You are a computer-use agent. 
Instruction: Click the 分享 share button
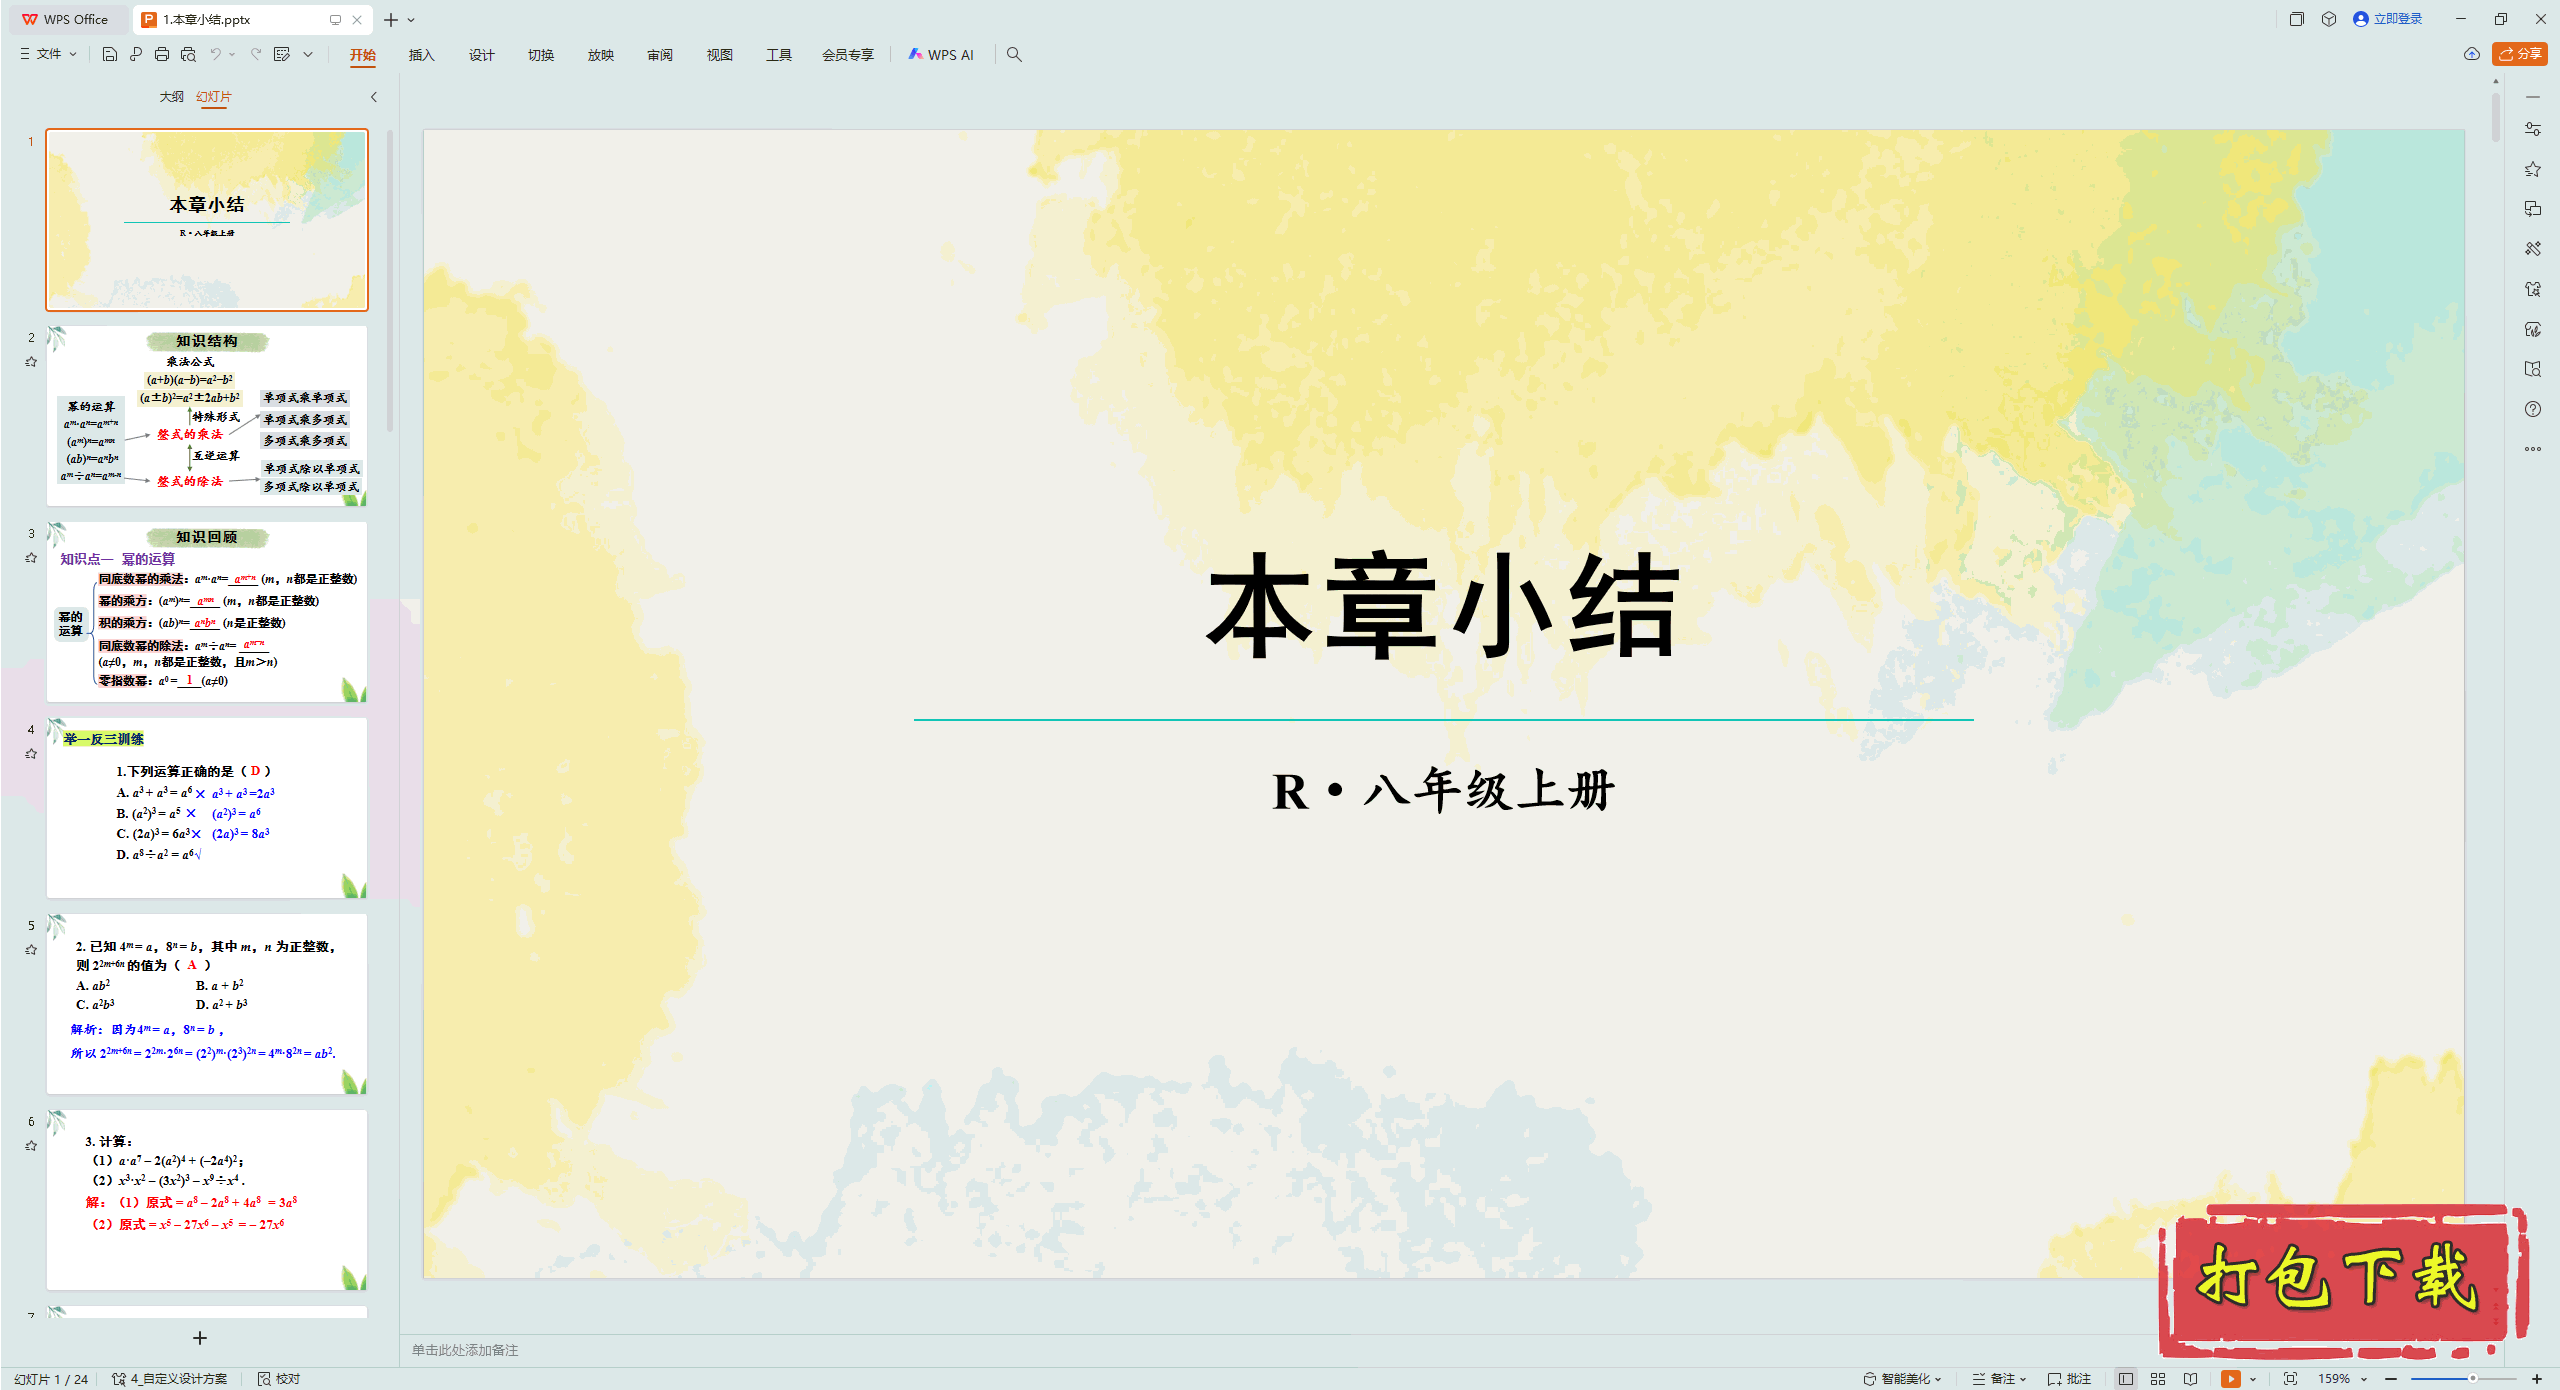pyautogui.click(x=2520, y=54)
